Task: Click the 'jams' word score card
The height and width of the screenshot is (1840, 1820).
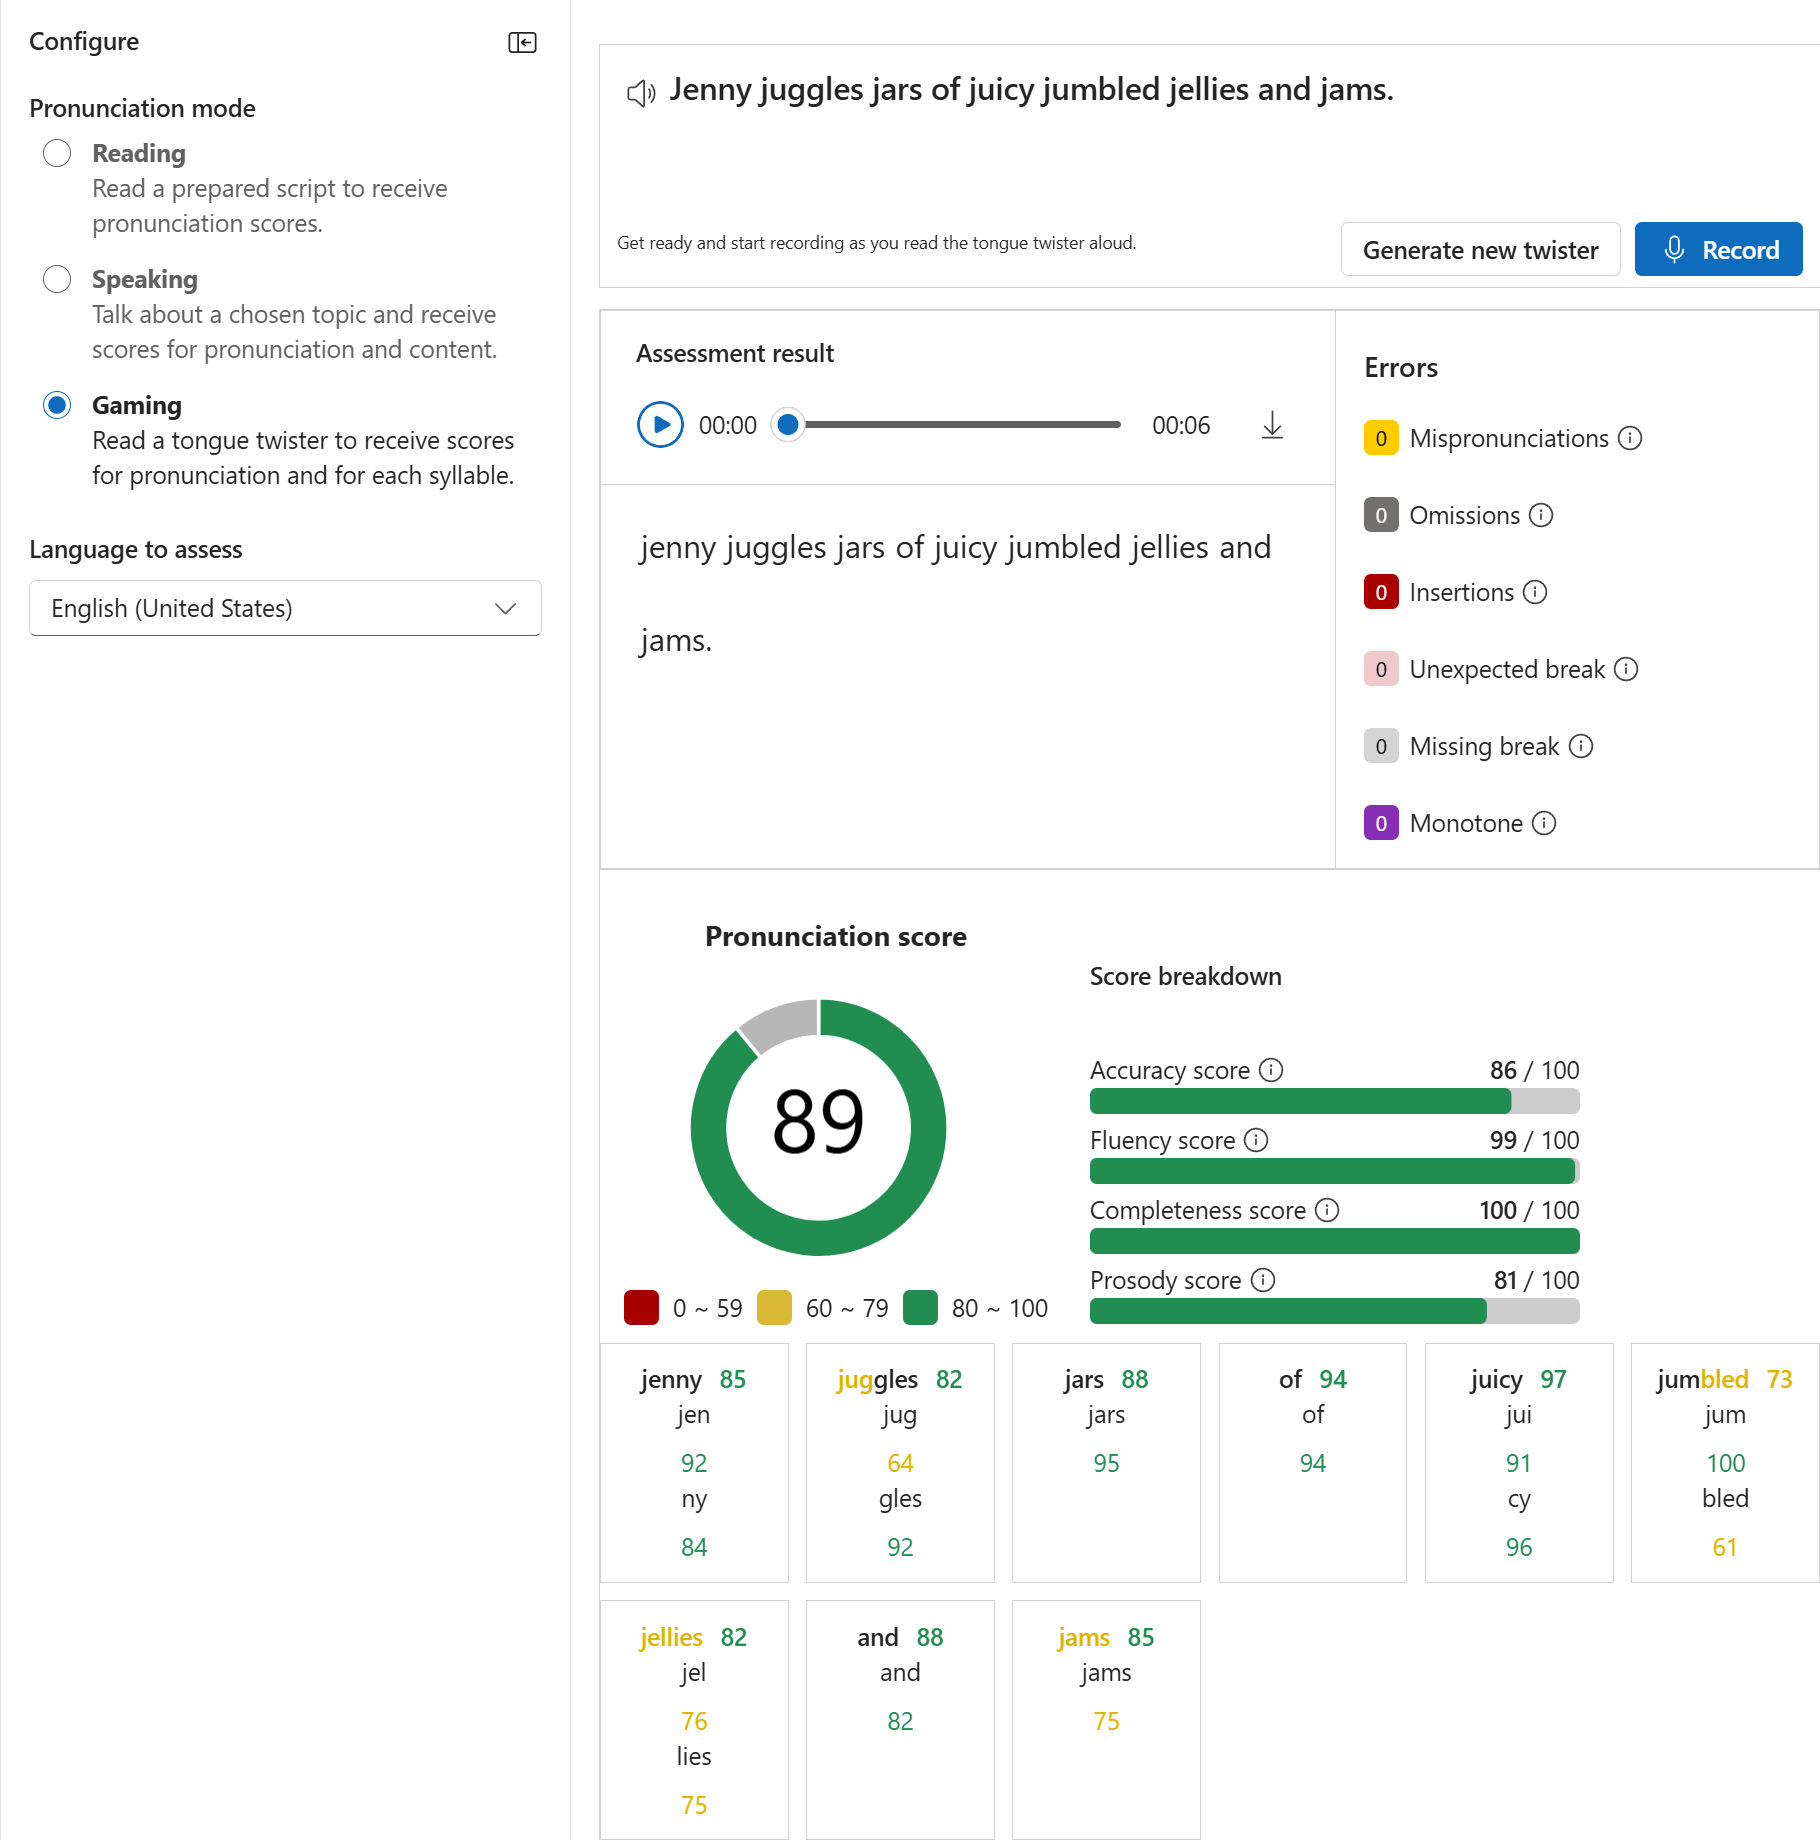Action: pos(1106,1720)
